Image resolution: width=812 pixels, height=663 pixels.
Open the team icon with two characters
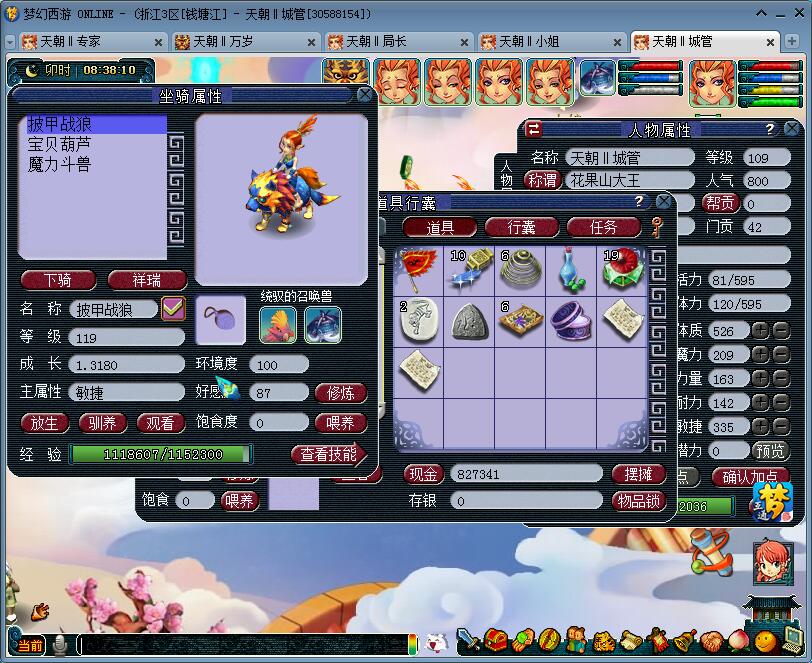(576, 640)
